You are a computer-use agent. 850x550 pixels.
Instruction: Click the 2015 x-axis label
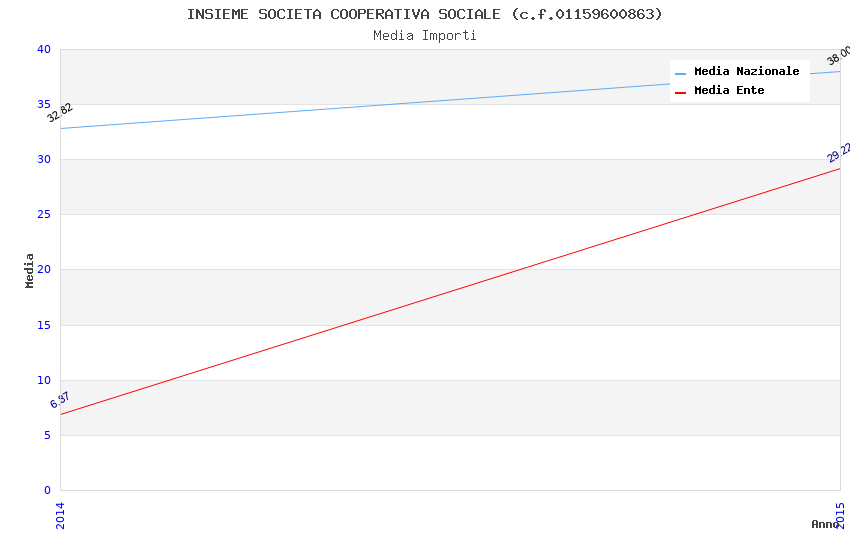coord(840,515)
